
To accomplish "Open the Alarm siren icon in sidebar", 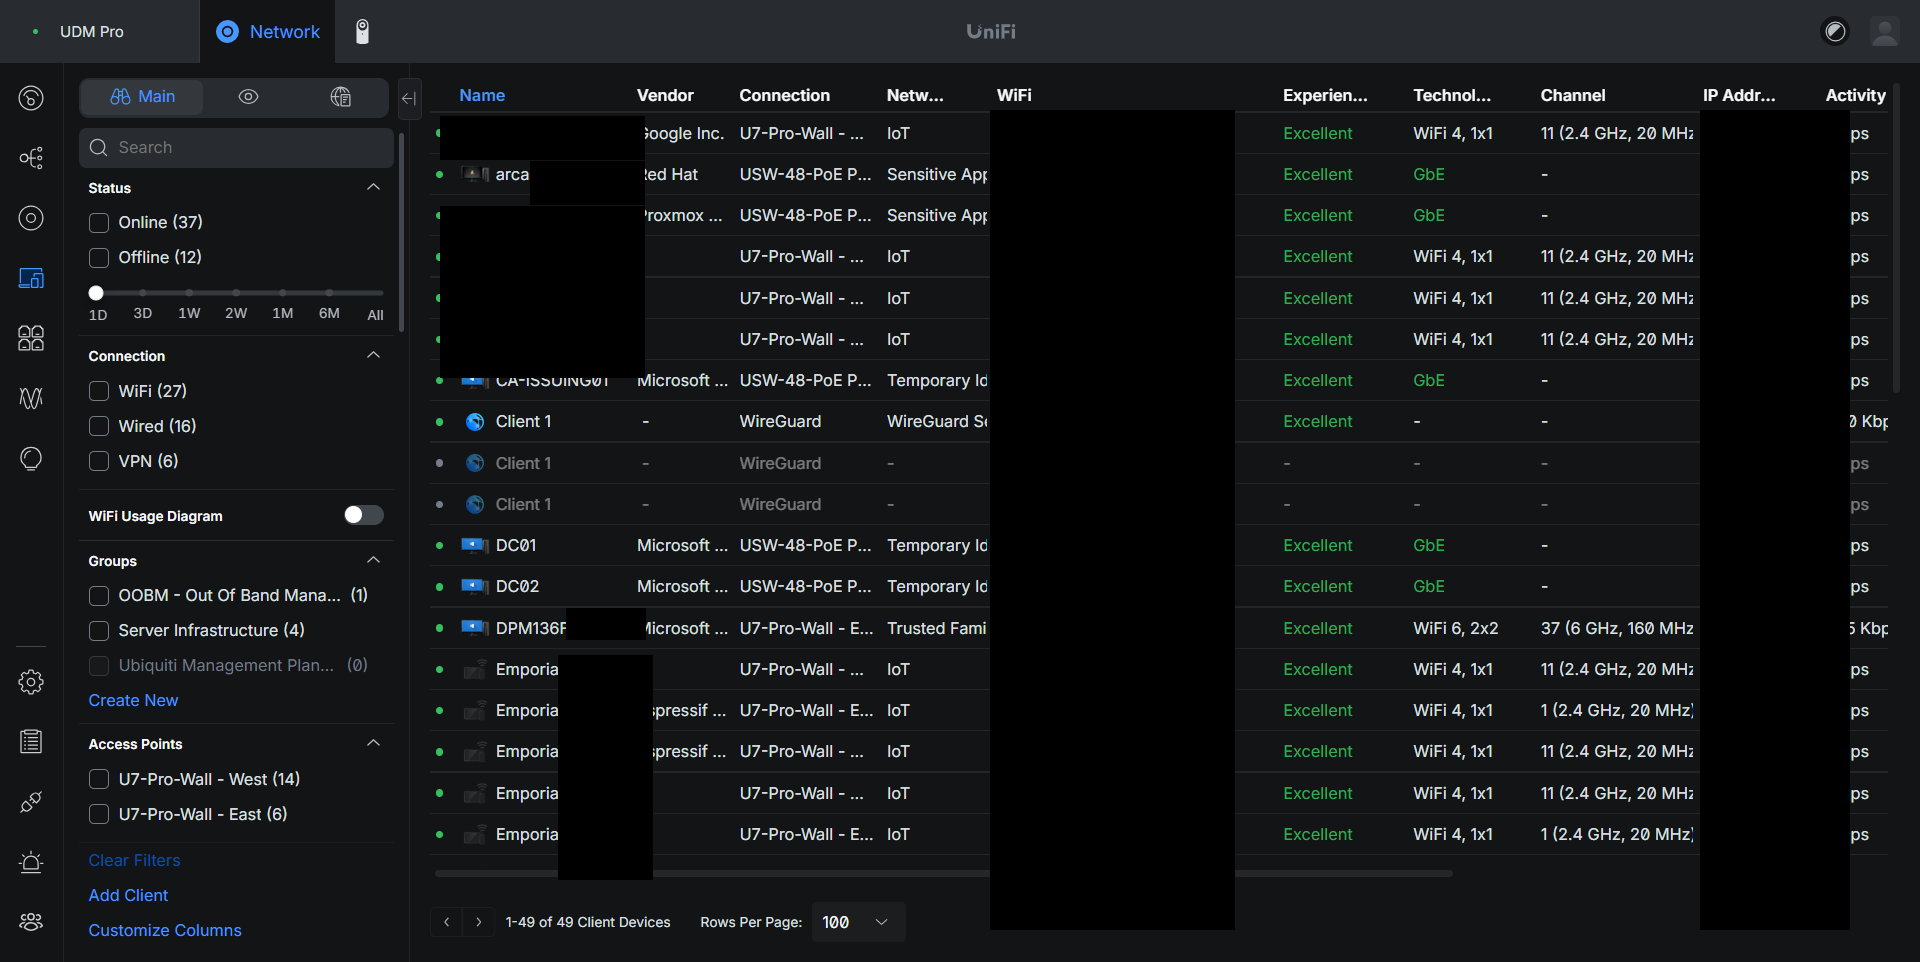I will [x=31, y=862].
